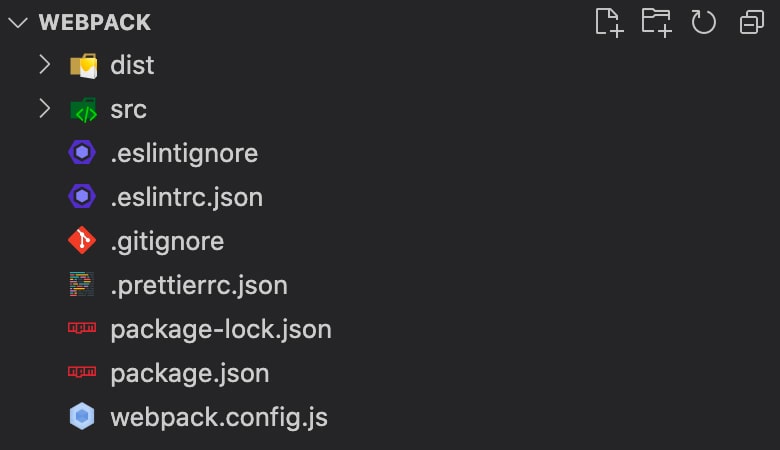Select the .gitignore file name
Viewport: 780px width, 450px height.
[x=167, y=242]
